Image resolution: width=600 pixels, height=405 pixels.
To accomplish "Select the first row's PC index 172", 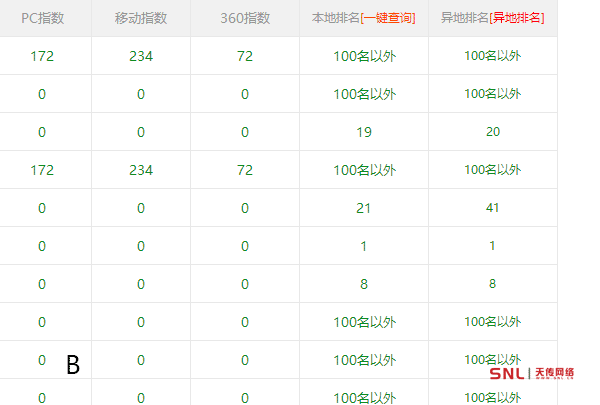I will 42,56.
